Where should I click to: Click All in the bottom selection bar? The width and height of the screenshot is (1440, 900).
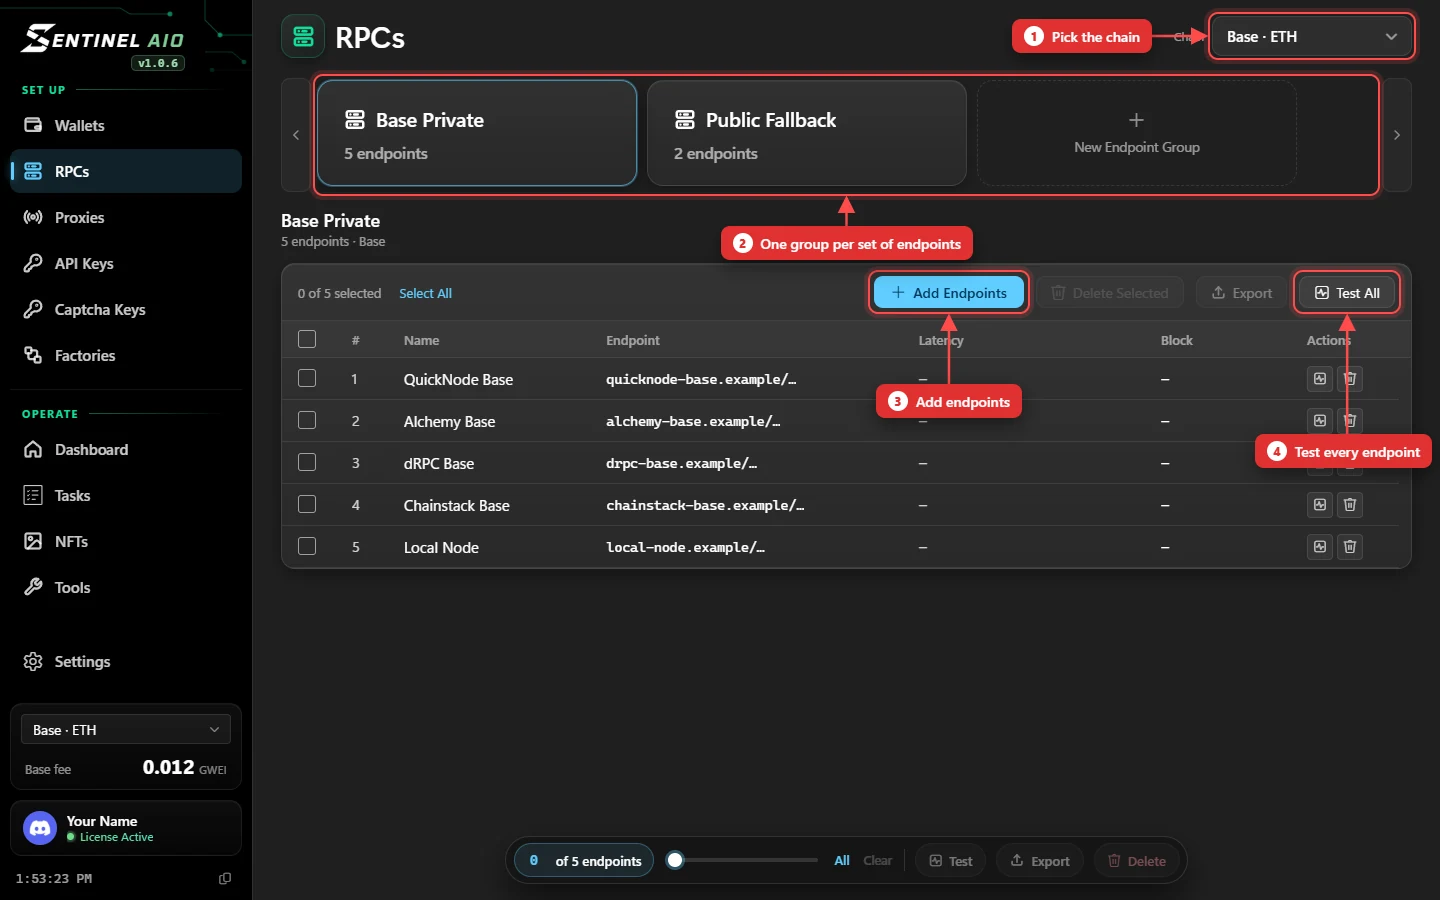coord(842,861)
